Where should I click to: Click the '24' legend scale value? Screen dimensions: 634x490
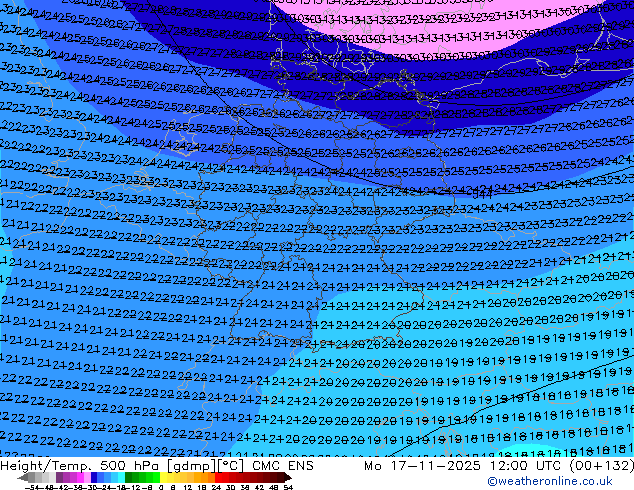(x=216, y=487)
